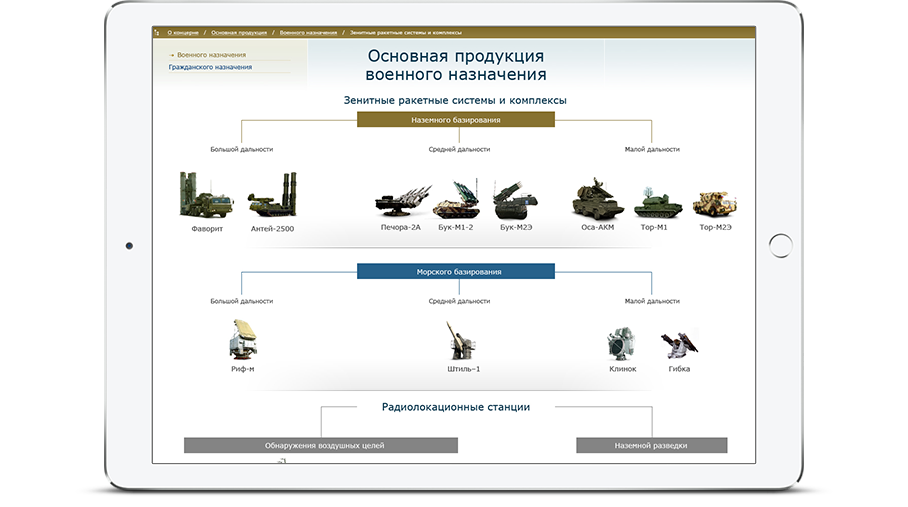Click the 'Гибка' label
This screenshot has width=908, height=507.
tap(679, 369)
